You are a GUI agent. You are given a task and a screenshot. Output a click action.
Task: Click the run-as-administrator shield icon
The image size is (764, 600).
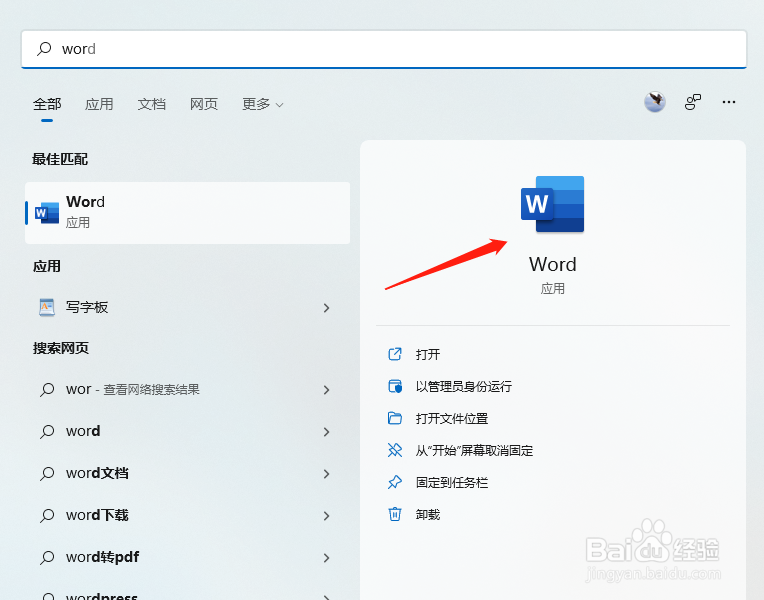395,386
